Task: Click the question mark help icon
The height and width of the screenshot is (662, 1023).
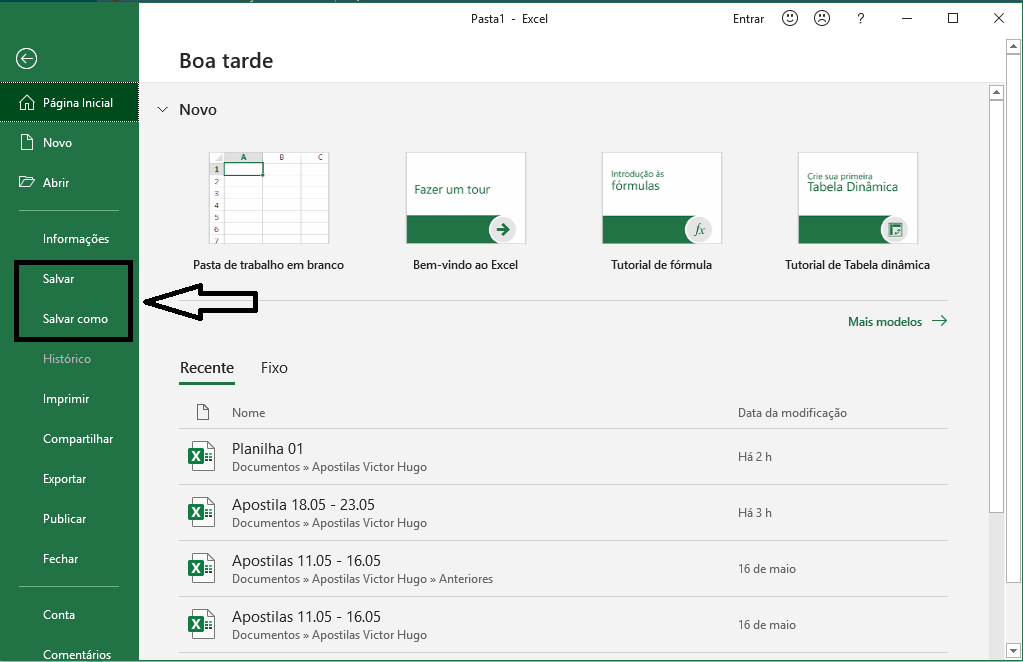Action: [861, 18]
